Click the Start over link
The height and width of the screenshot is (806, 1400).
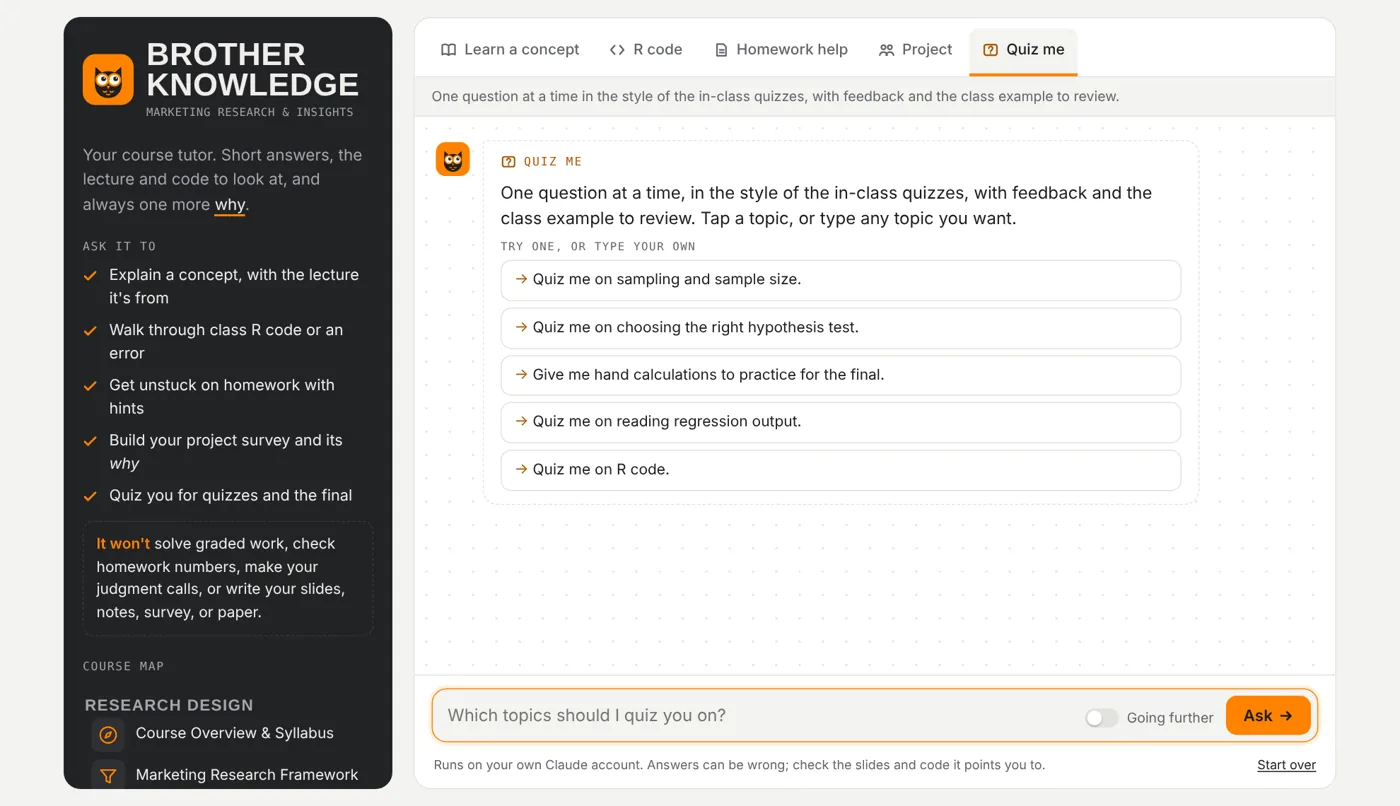pos(1286,765)
